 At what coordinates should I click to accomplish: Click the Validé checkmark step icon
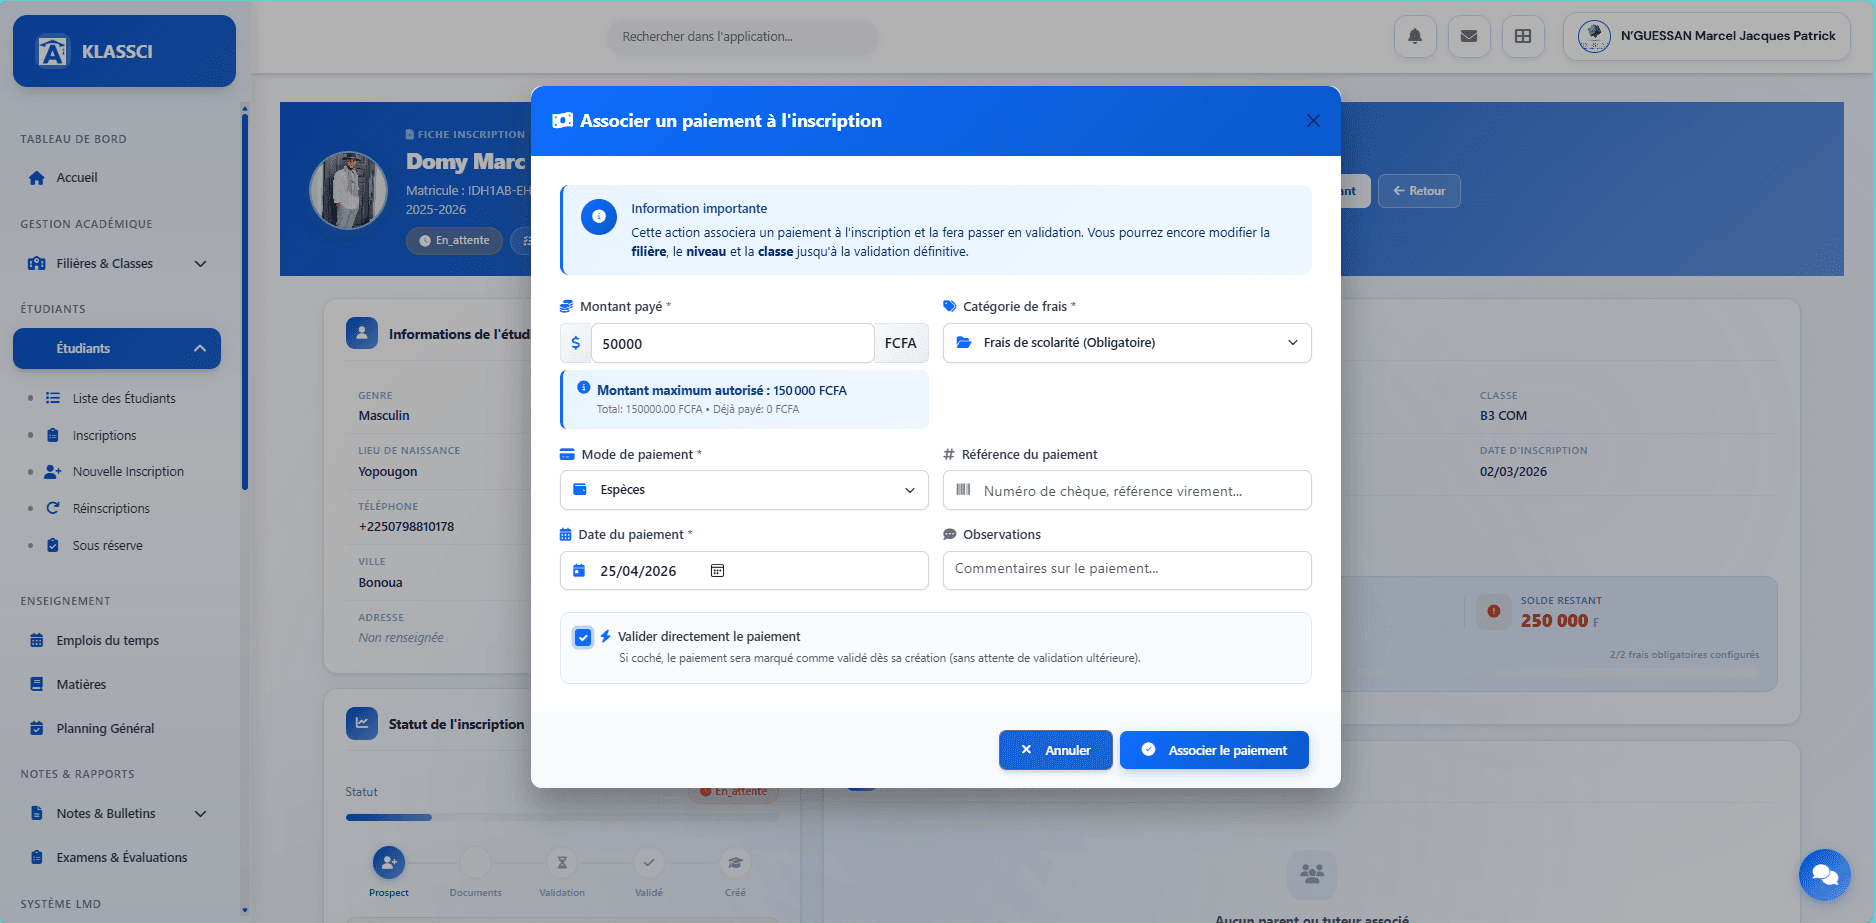649,862
